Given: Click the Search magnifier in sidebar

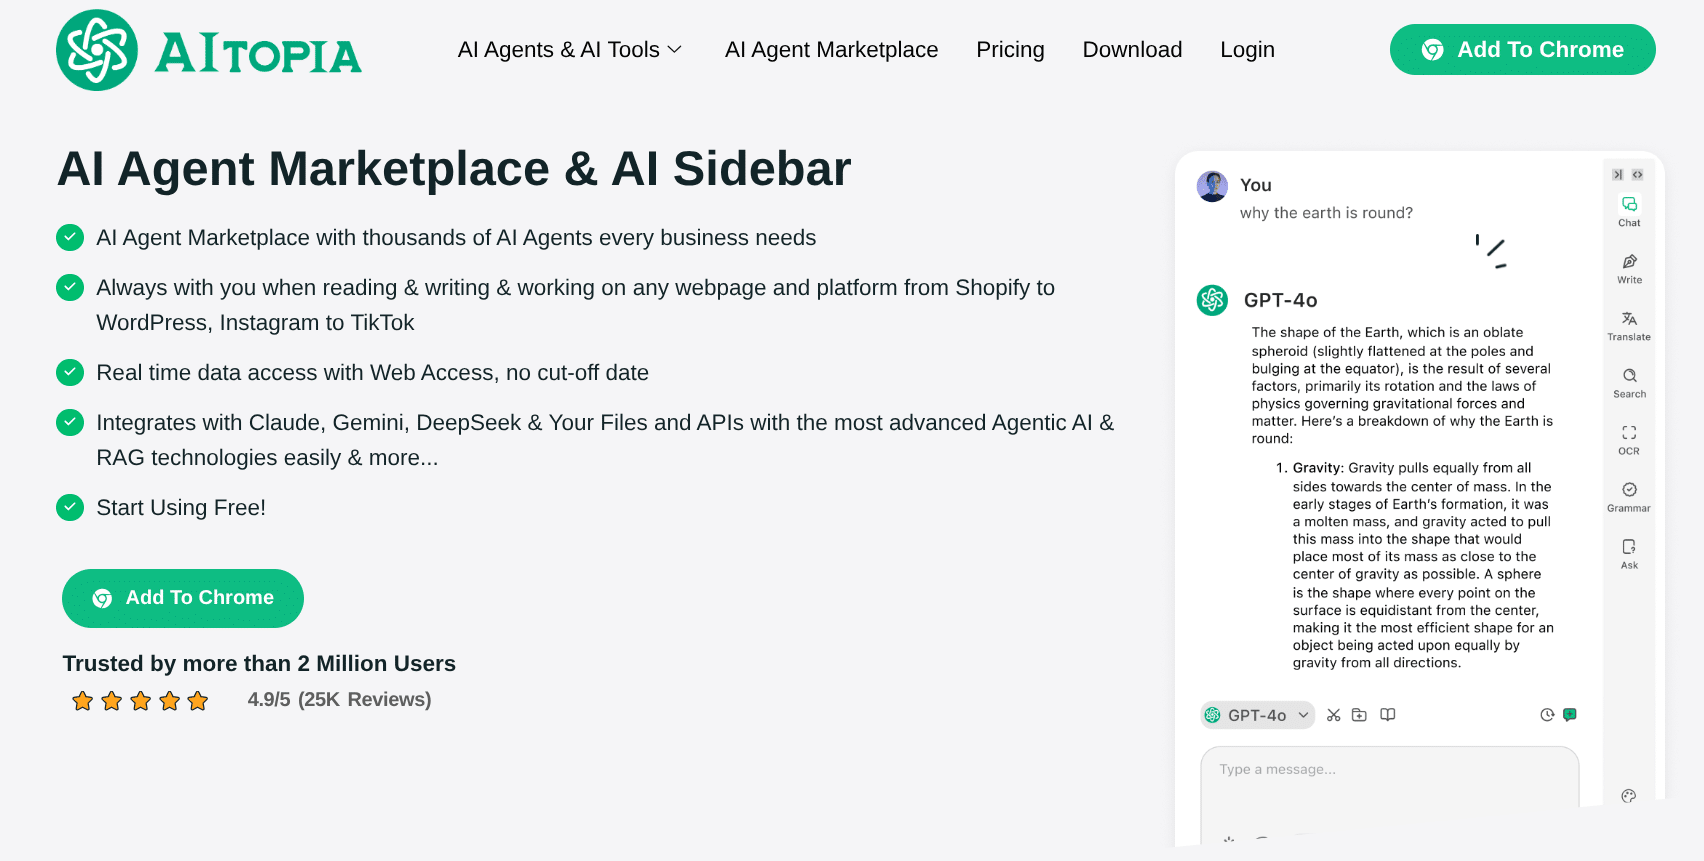Looking at the screenshot, I should point(1629,381).
